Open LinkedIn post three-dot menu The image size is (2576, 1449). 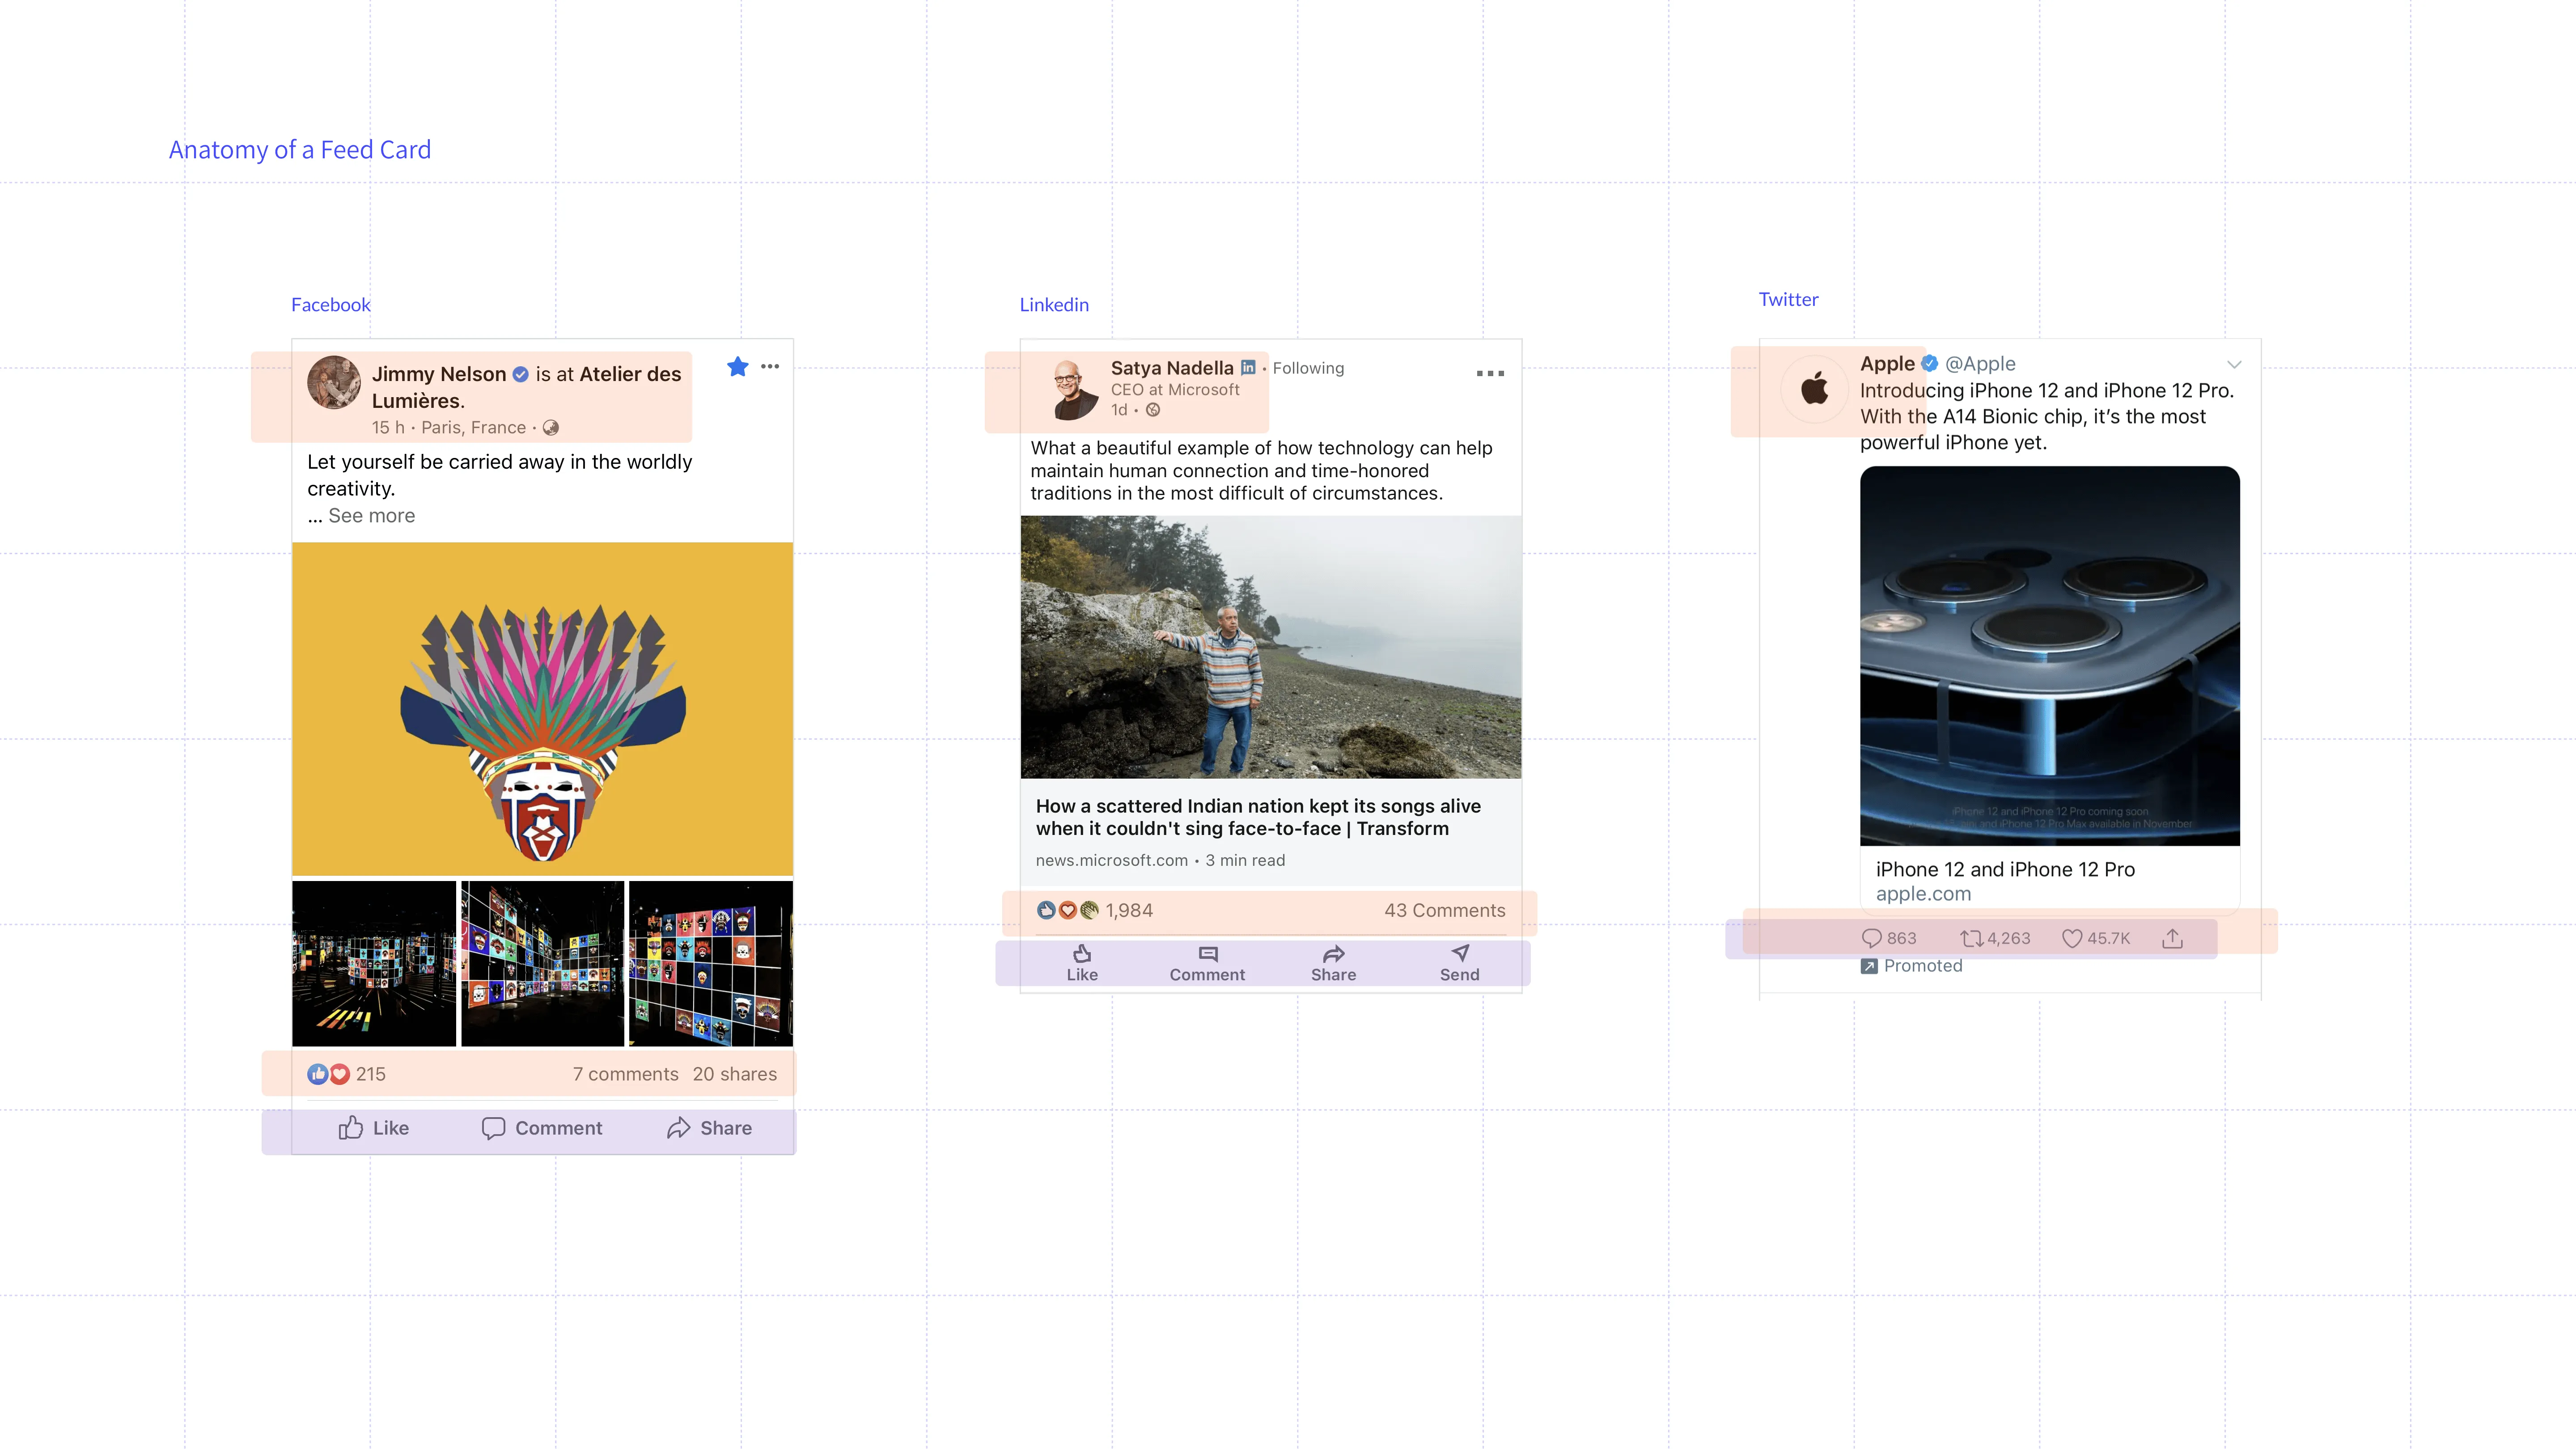coord(1490,373)
